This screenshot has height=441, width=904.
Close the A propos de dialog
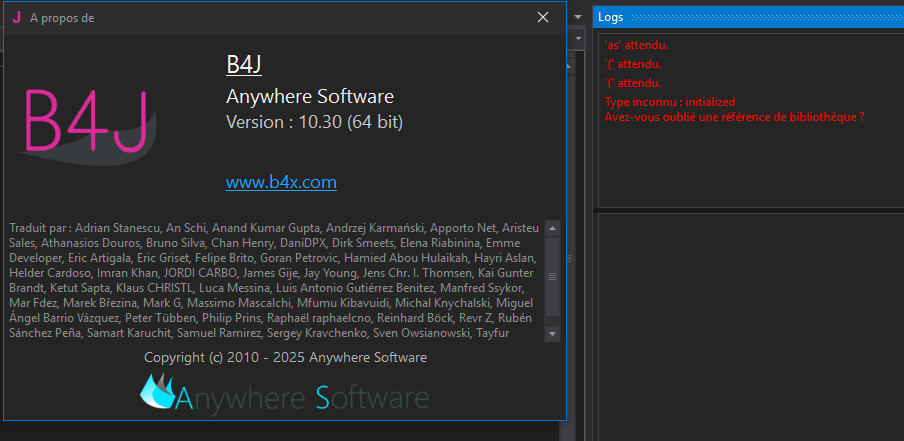[x=543, y=18]
